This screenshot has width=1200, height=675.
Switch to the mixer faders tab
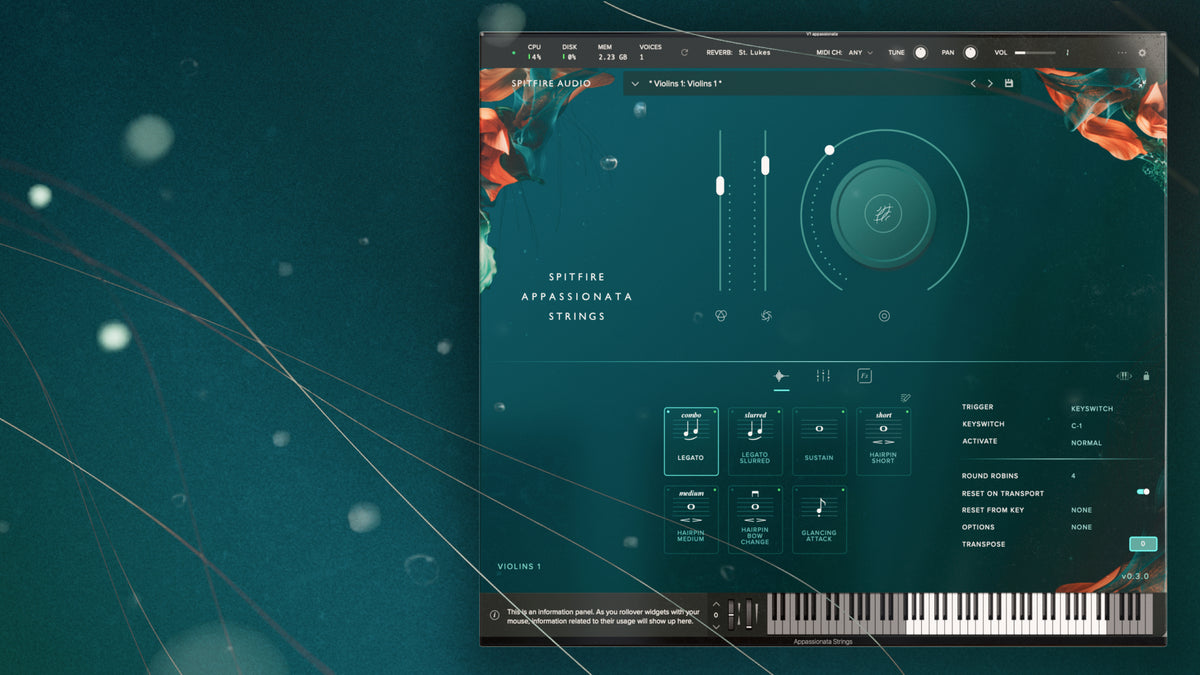tap(823, 376)
